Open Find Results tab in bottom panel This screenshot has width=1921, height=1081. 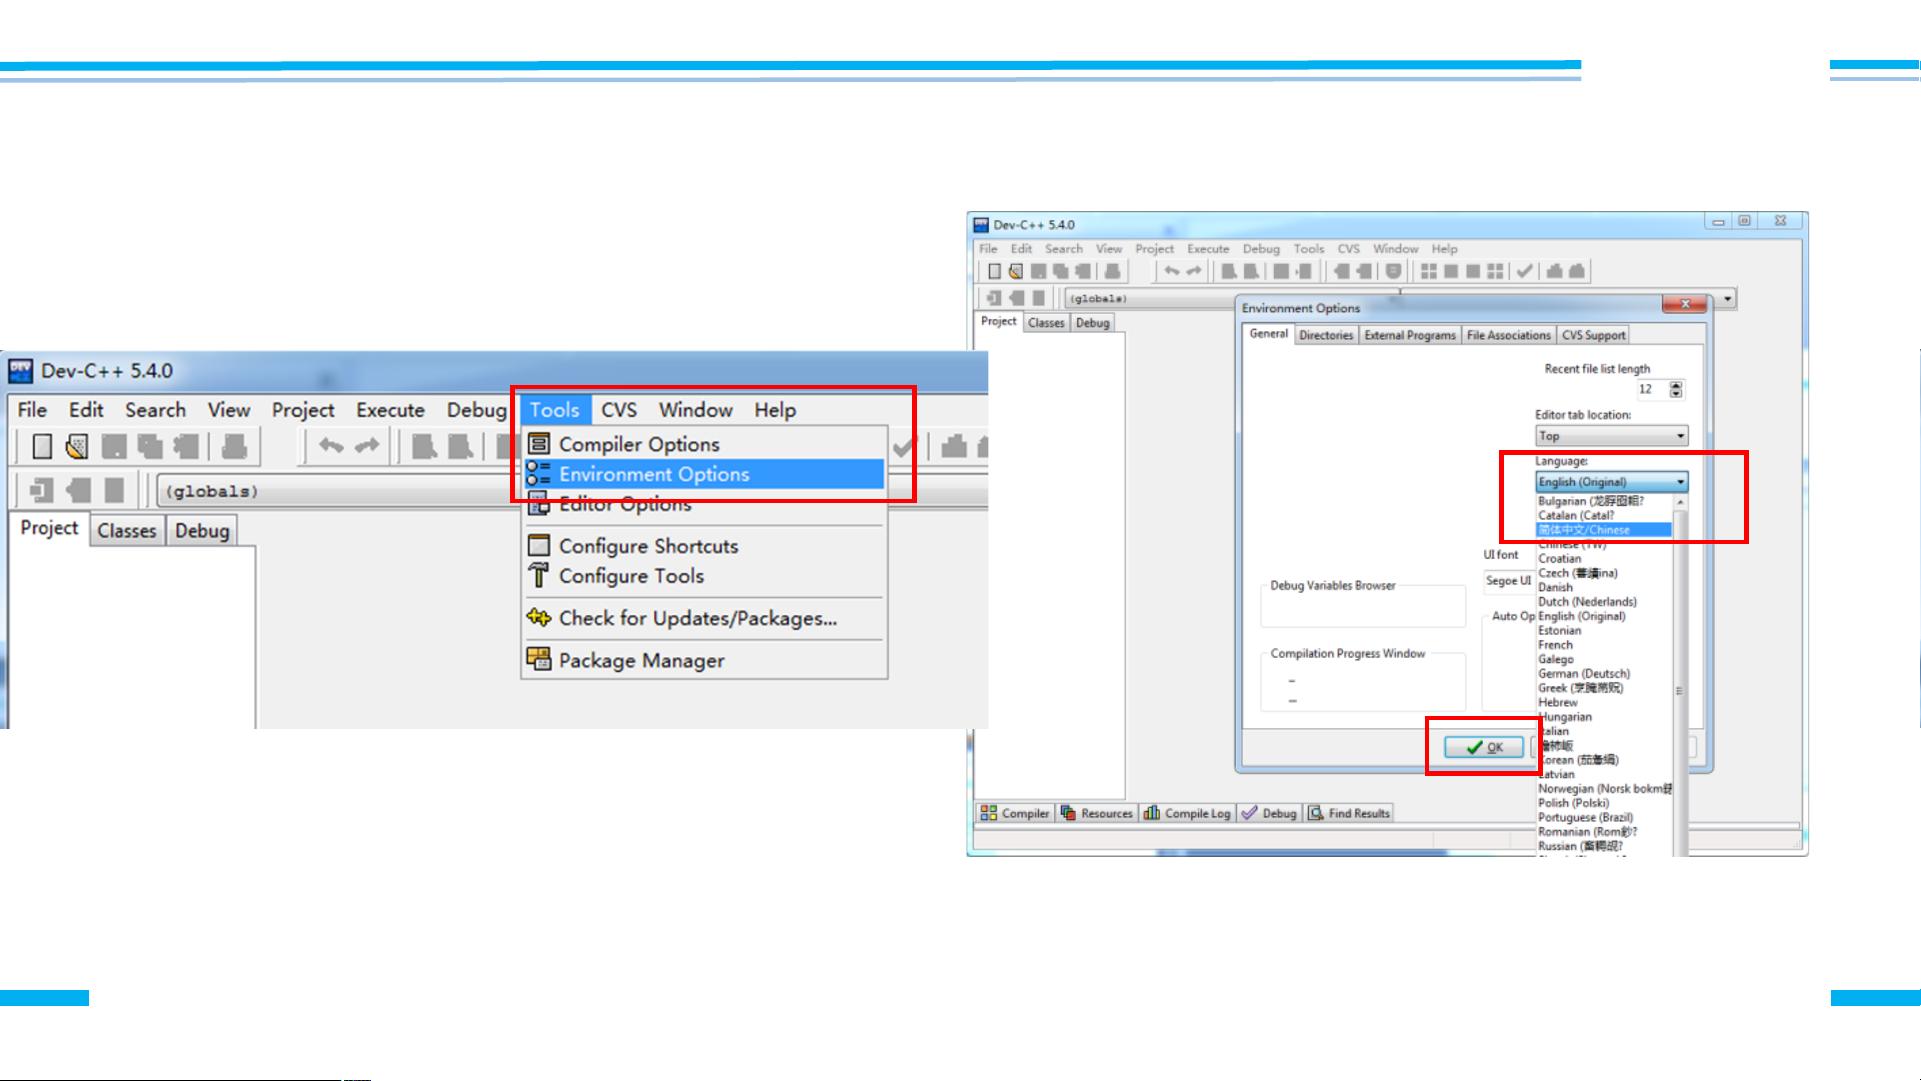coord(1349,813)
